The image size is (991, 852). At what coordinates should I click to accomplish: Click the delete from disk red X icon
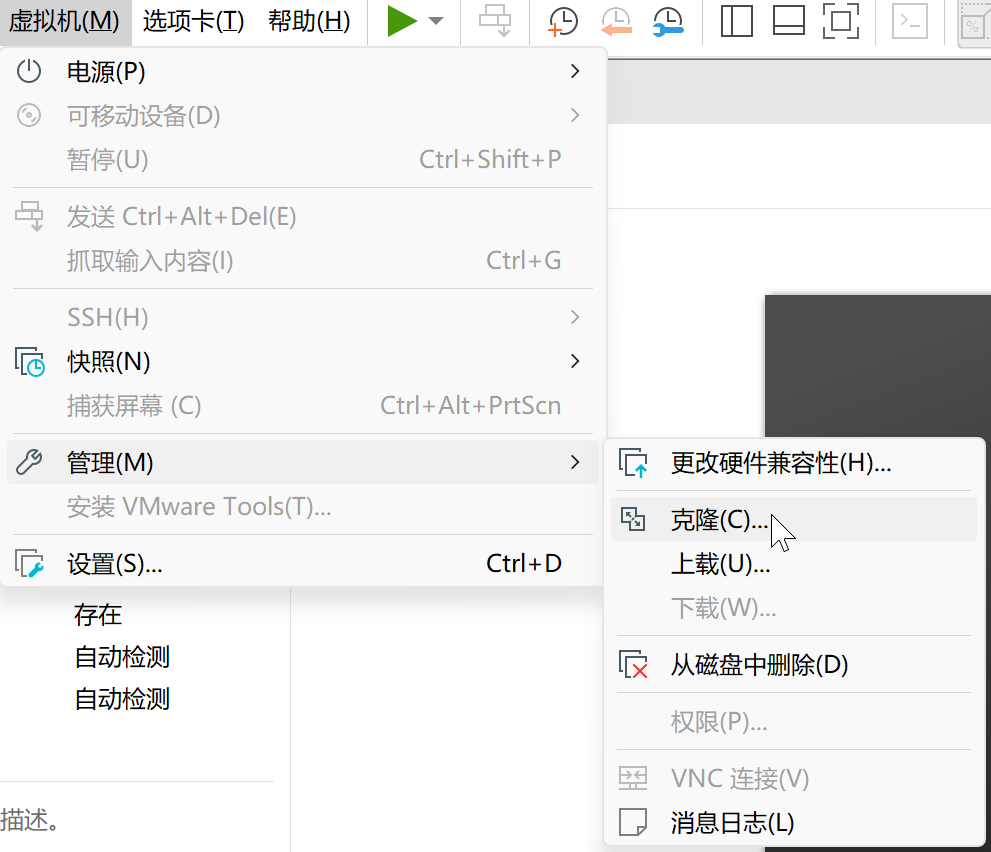coord(633,665)
